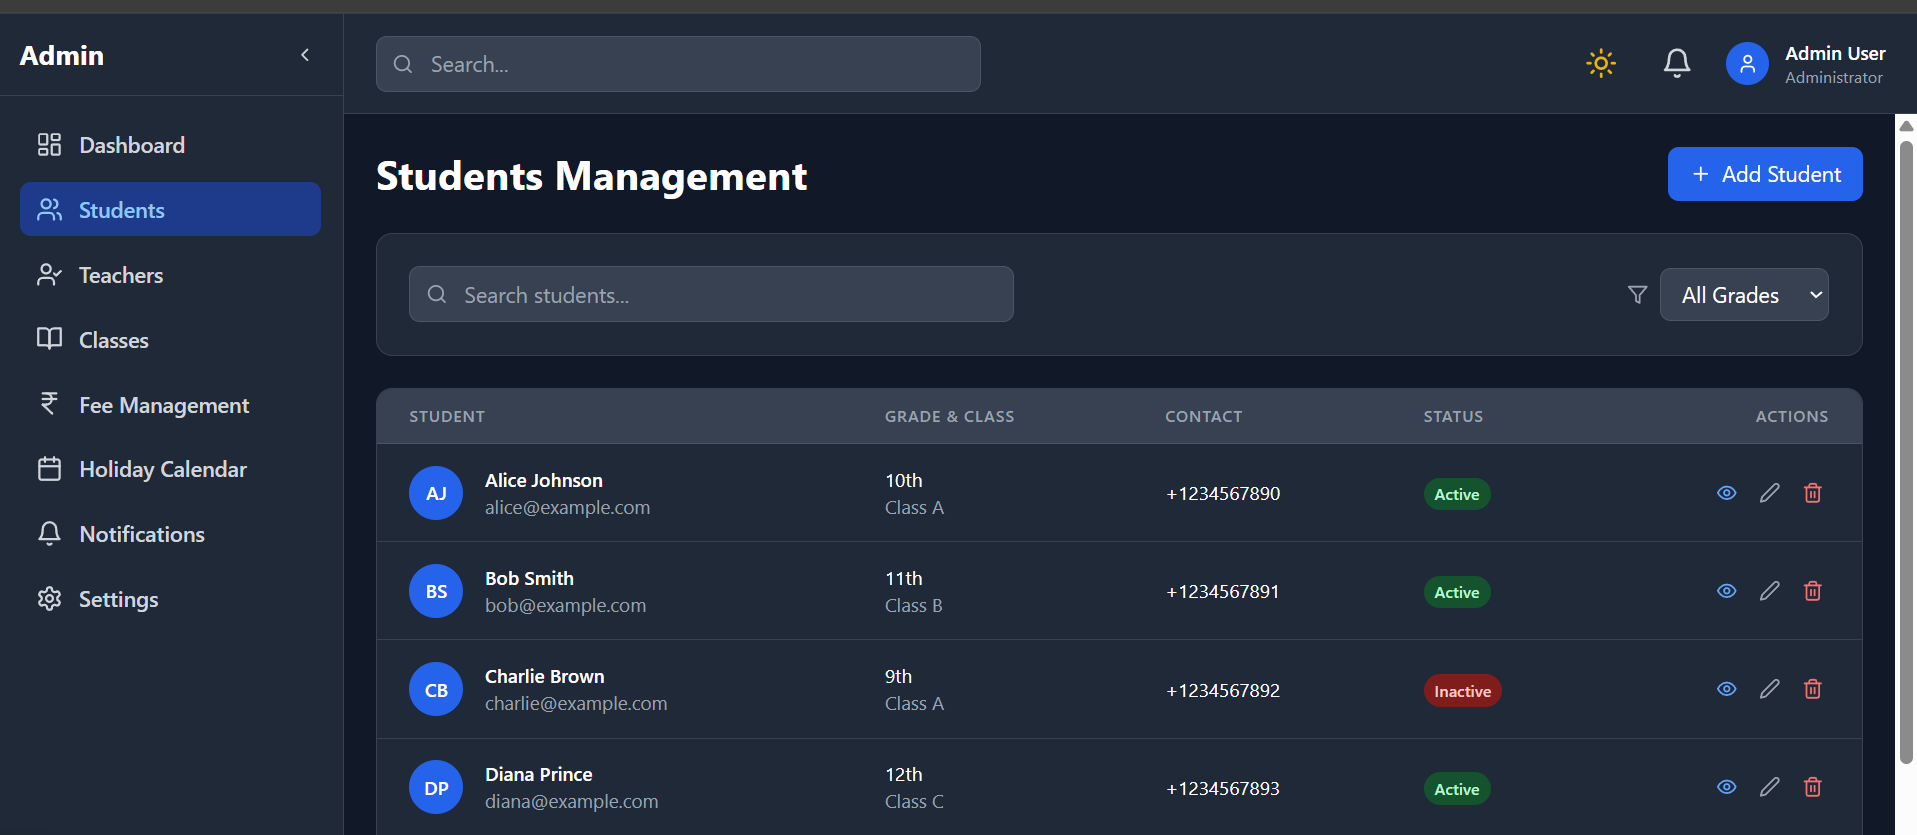Click the CONTACT column header
1917x835 pixels.
(x=1203, y=416)
